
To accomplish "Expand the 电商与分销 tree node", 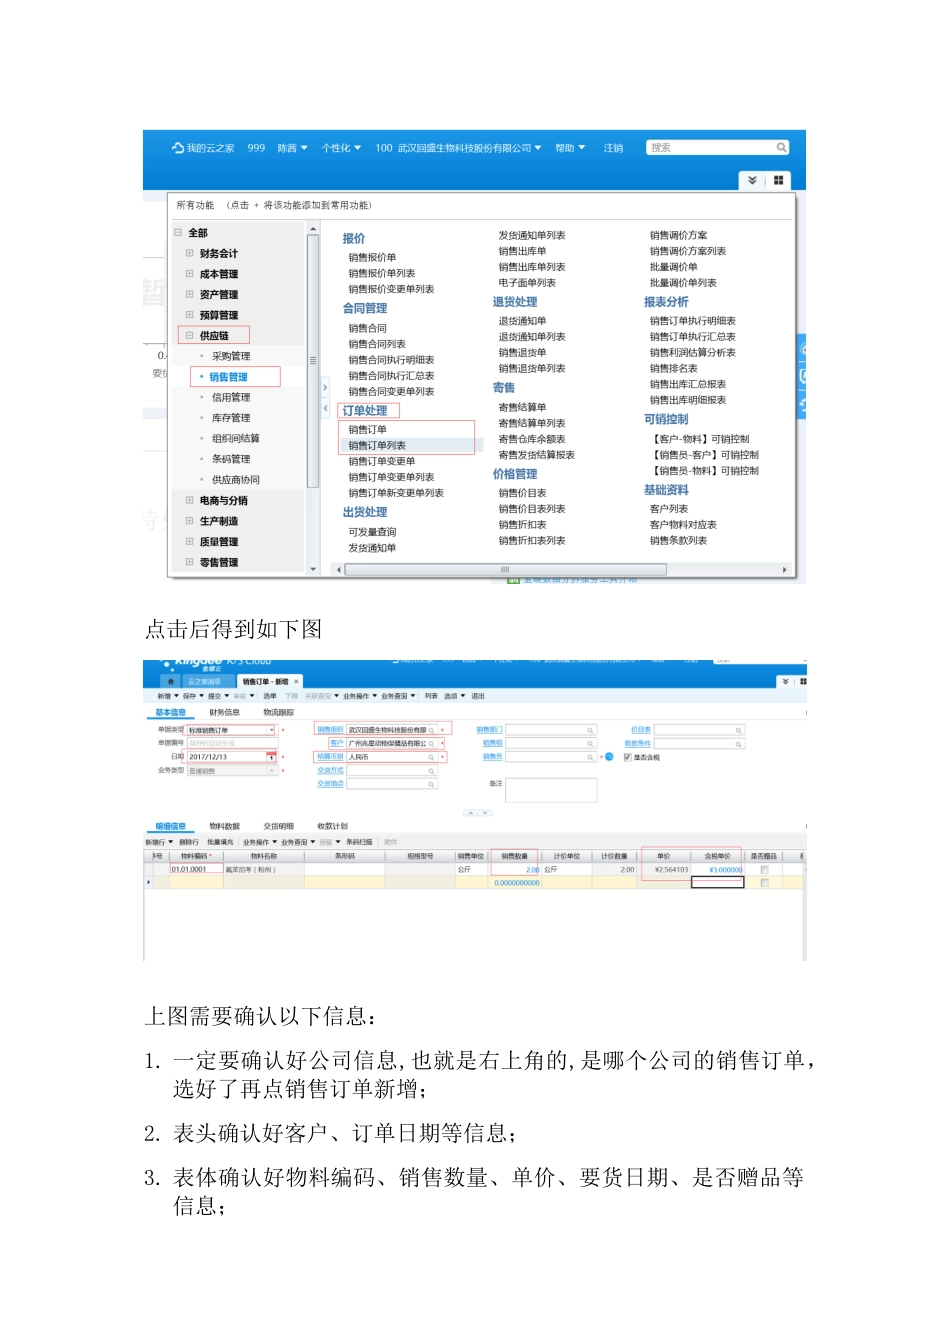I will [x=189, y=500].
